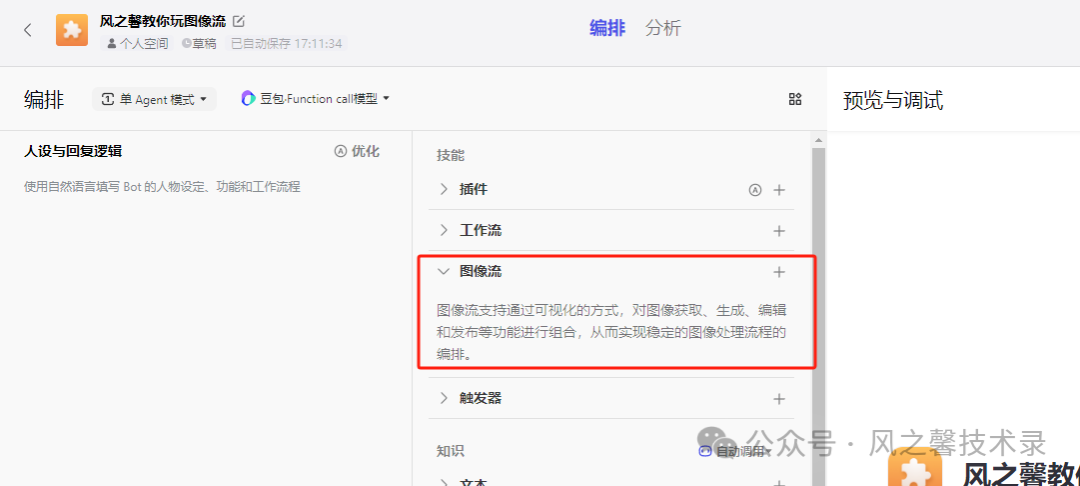The image size is (1080, 486).
Task: Click the orange puzzle bot avatar
Action: pyautogui.click(x=72, y=30)
